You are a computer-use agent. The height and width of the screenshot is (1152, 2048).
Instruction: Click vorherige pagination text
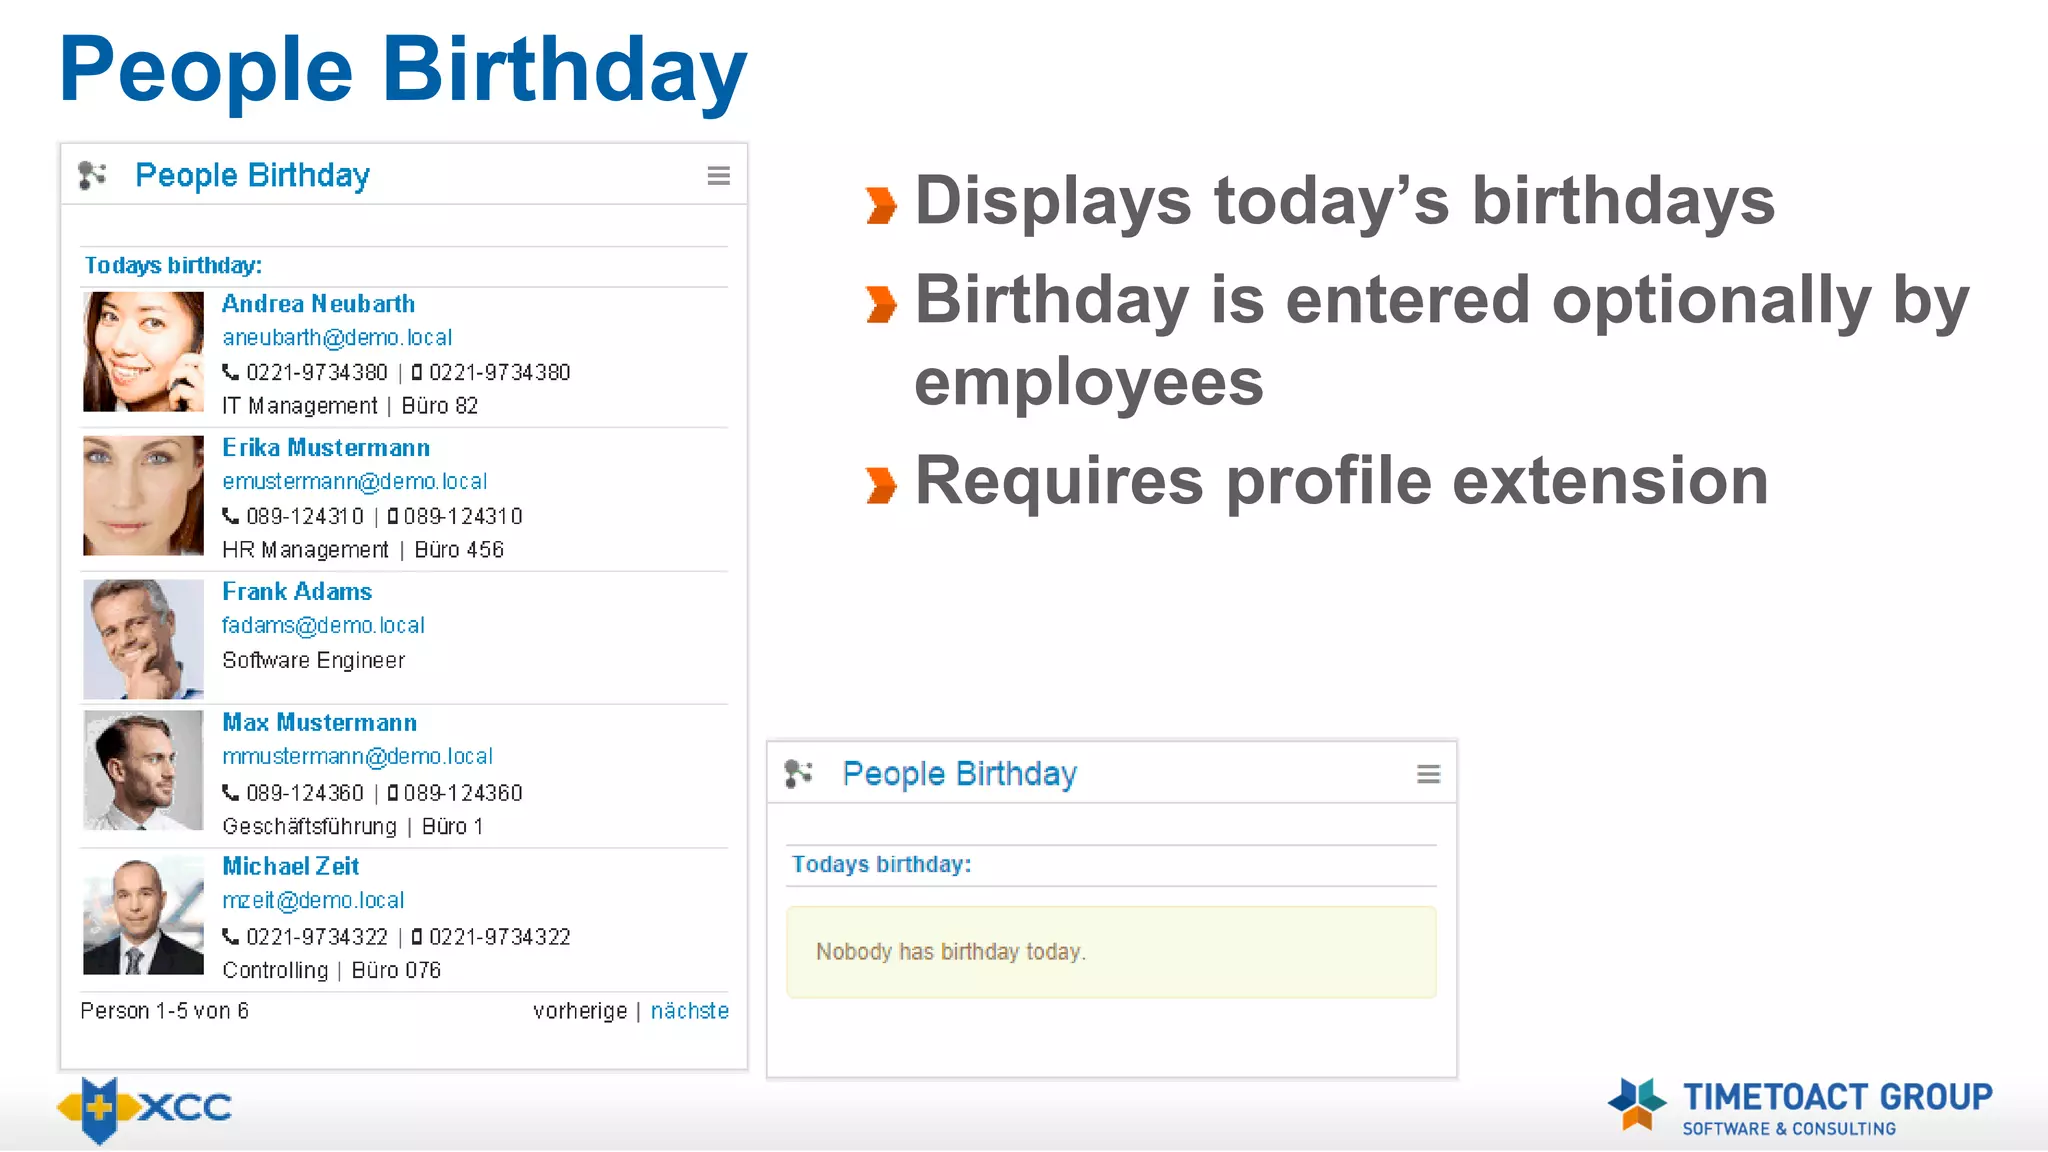coord(580,1011)
